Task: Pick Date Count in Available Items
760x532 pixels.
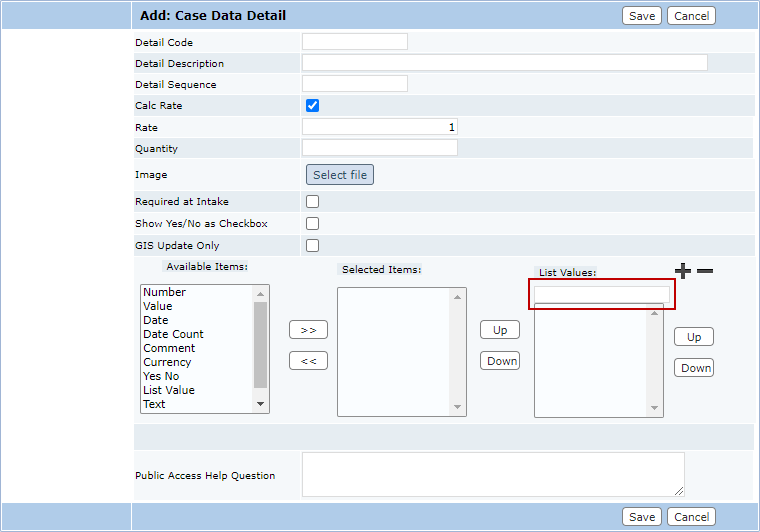Action: click(x=173, y=334)
